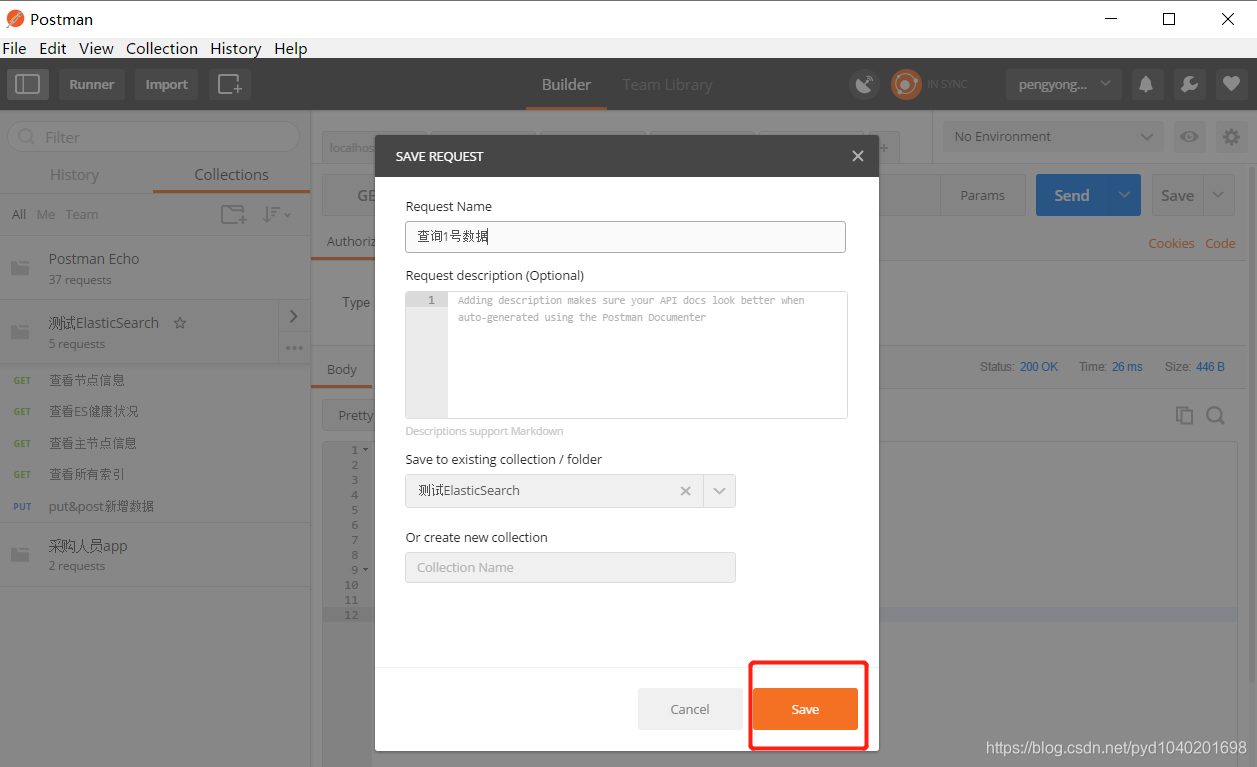
Task: Click the 200 OK status text
Action: (1039, 367)
